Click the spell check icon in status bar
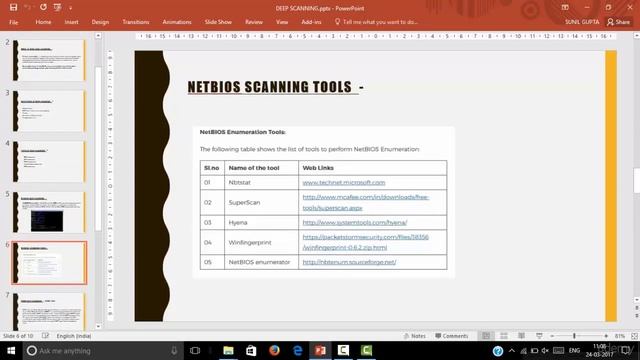 45,336
